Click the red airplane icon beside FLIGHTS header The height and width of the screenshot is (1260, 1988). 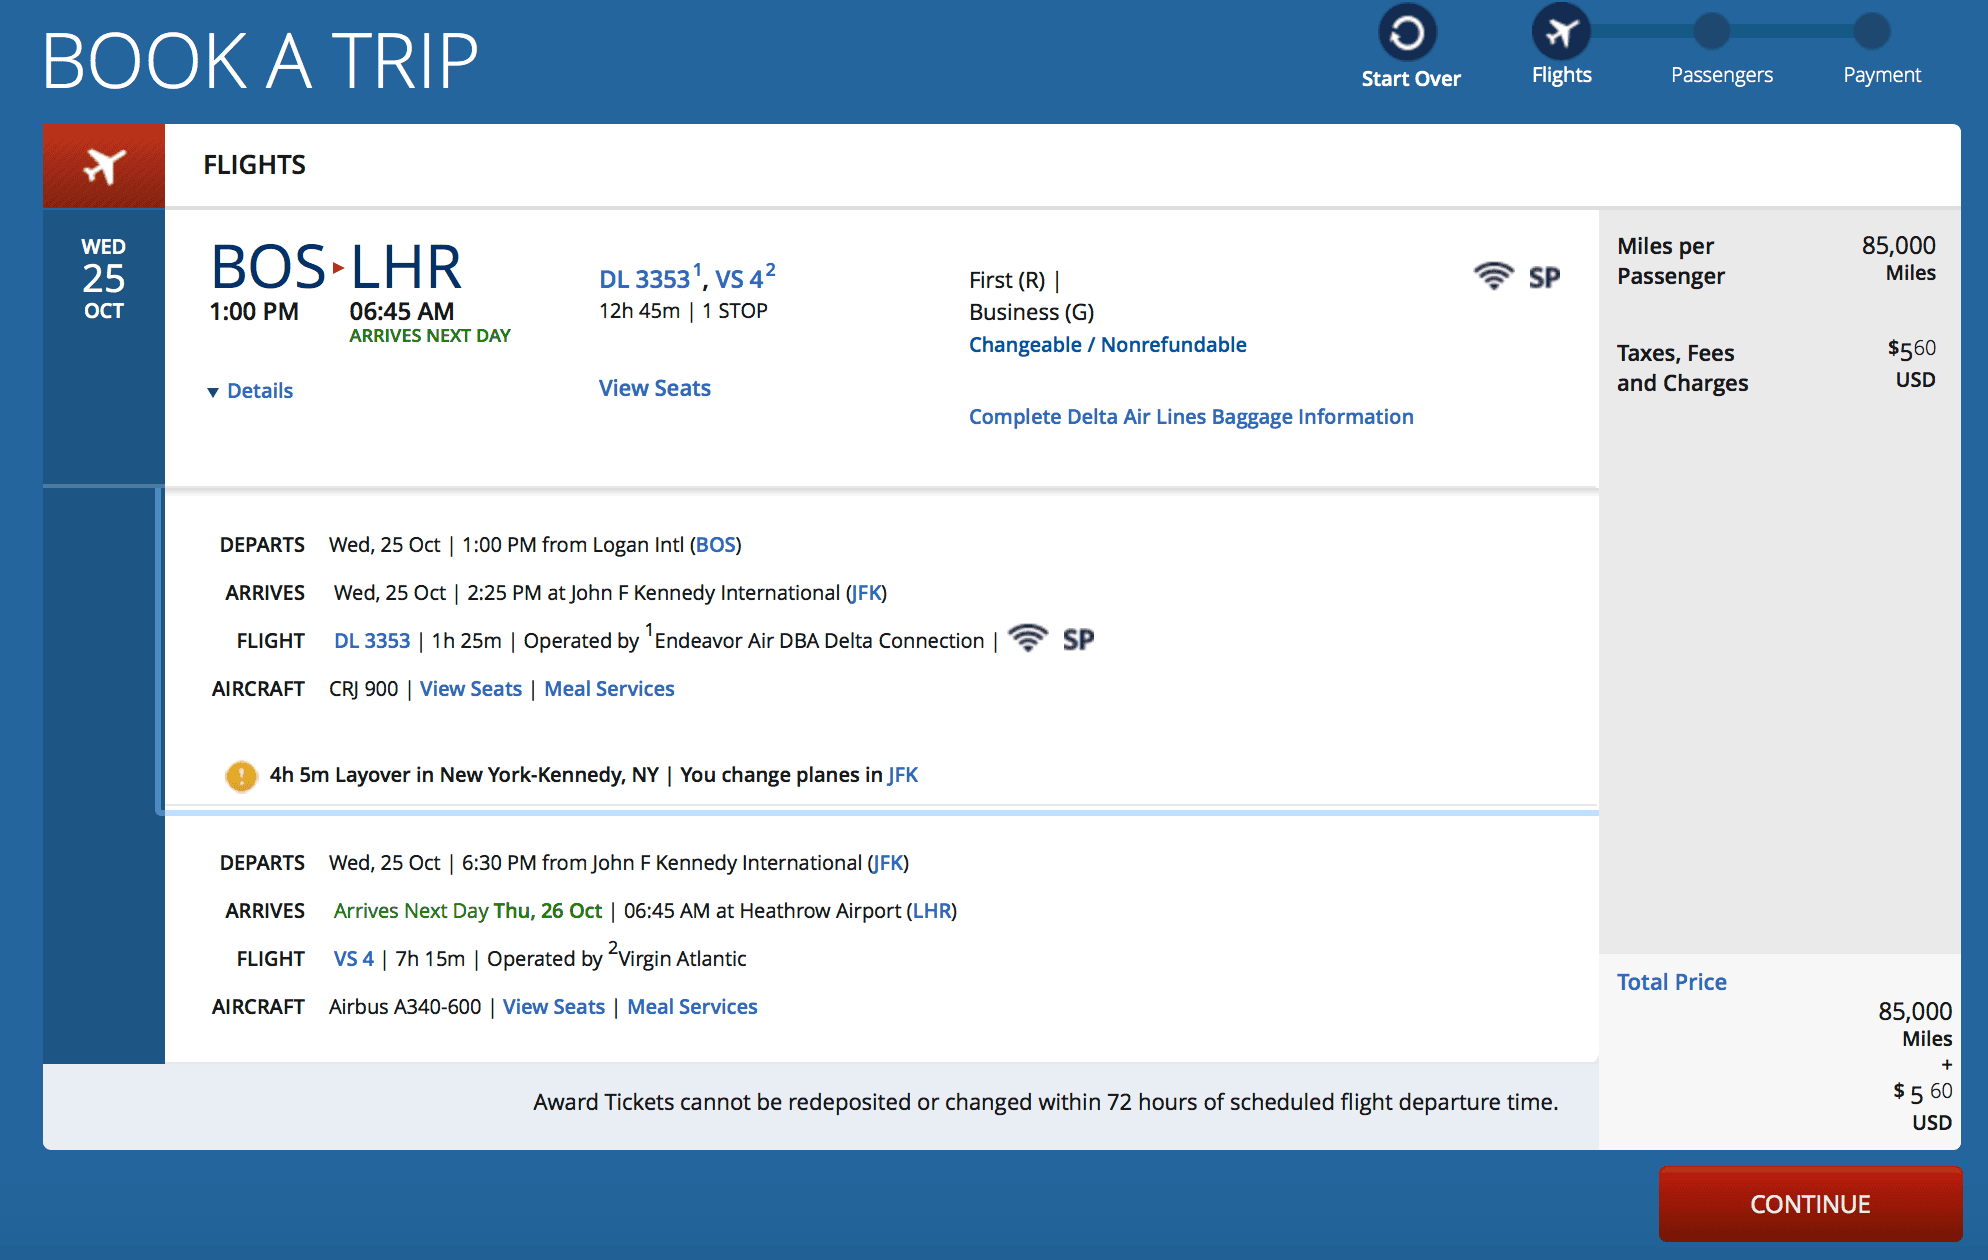[x=104, y=164]
